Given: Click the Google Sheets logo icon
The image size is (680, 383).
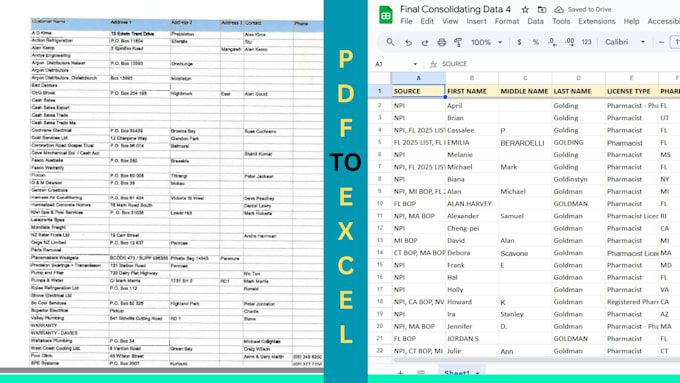Looking at the screenshot, I should pos(386,15).
